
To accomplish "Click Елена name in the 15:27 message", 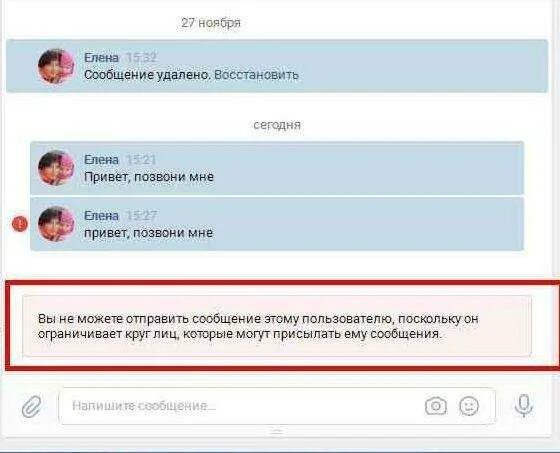I will point(101,215).
